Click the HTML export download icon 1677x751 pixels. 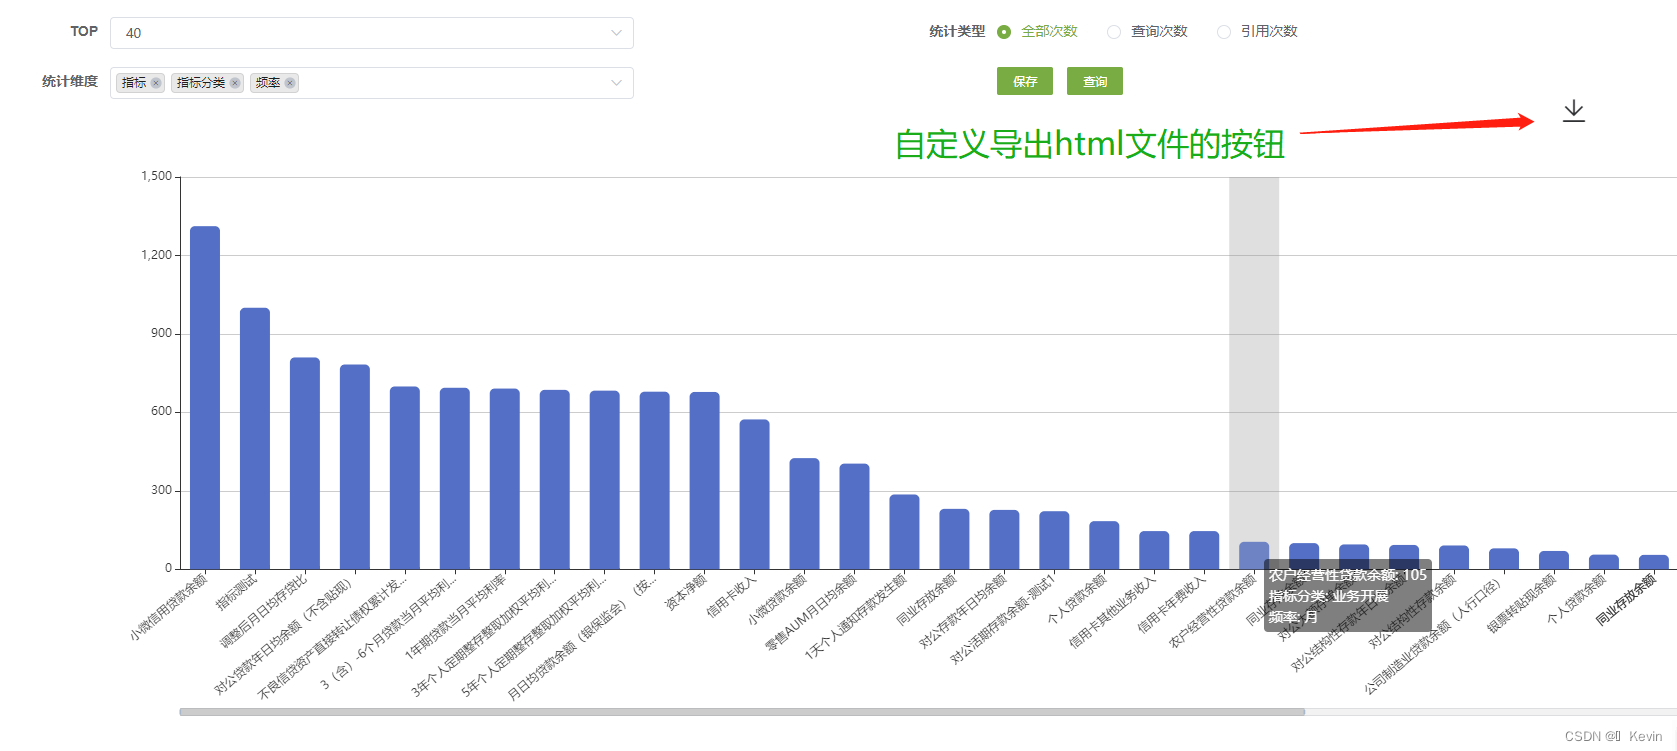[x=1574, y=111]
